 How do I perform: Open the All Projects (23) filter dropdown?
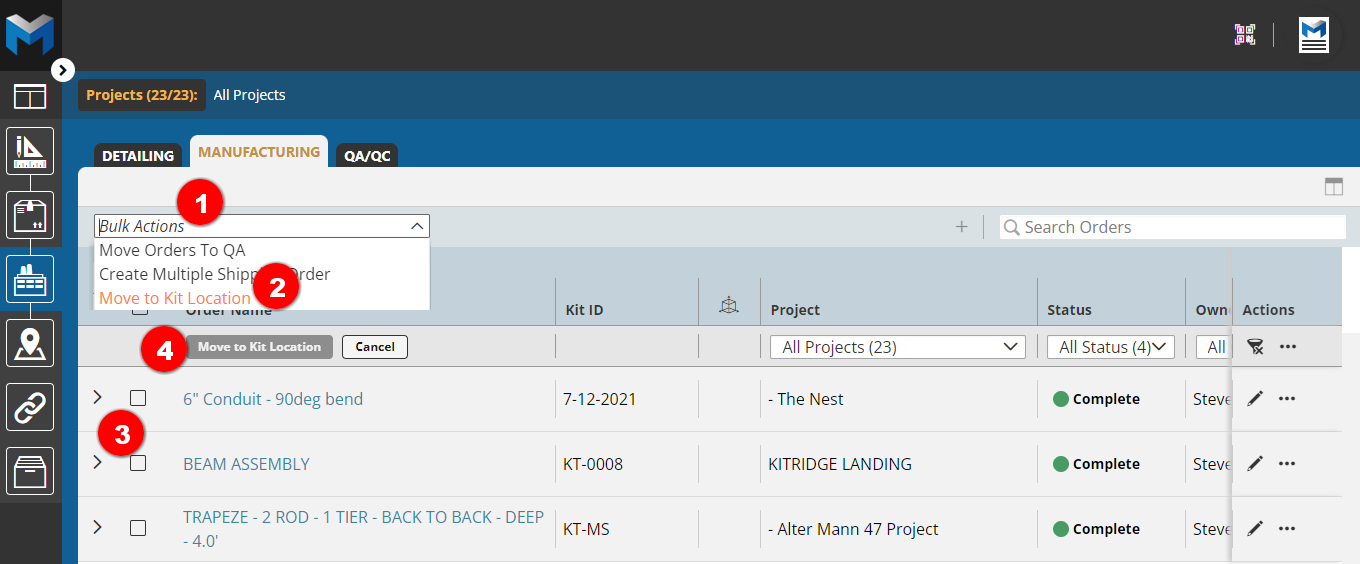(x=897, y=347)
